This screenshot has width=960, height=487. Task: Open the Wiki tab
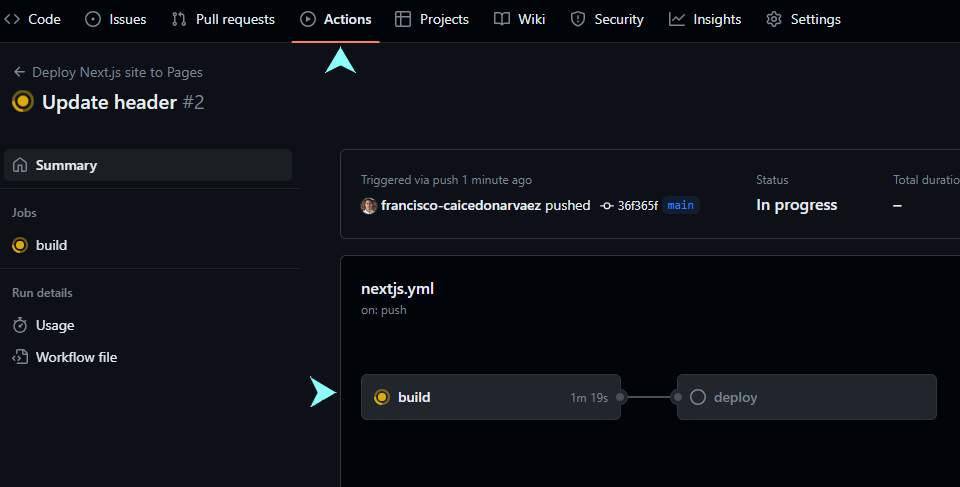(x=520, y=20)
